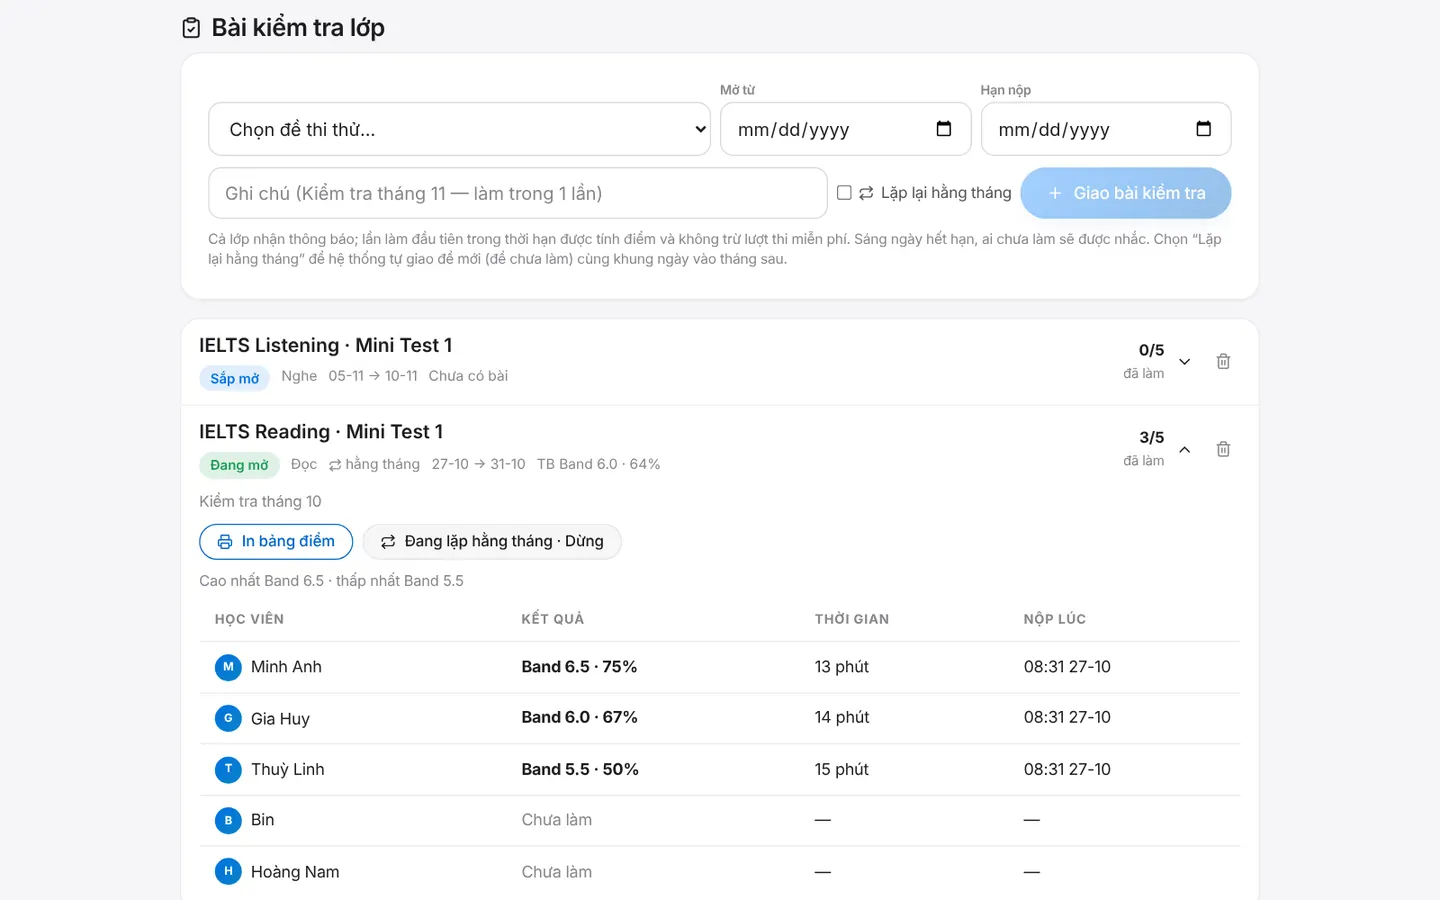This screenshot has height=900, width=1440.
Task: Click the IELTS Listening · Mini Test 1 title
Action: (326, 345)
